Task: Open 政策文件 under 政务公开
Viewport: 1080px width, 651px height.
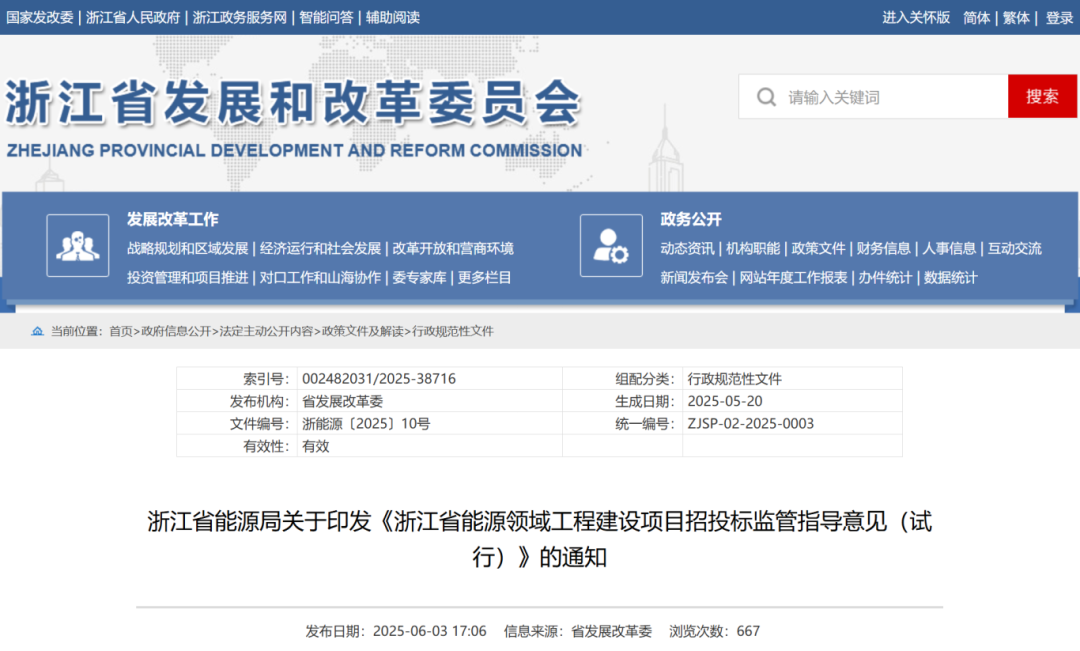Action: coord(818,249)
